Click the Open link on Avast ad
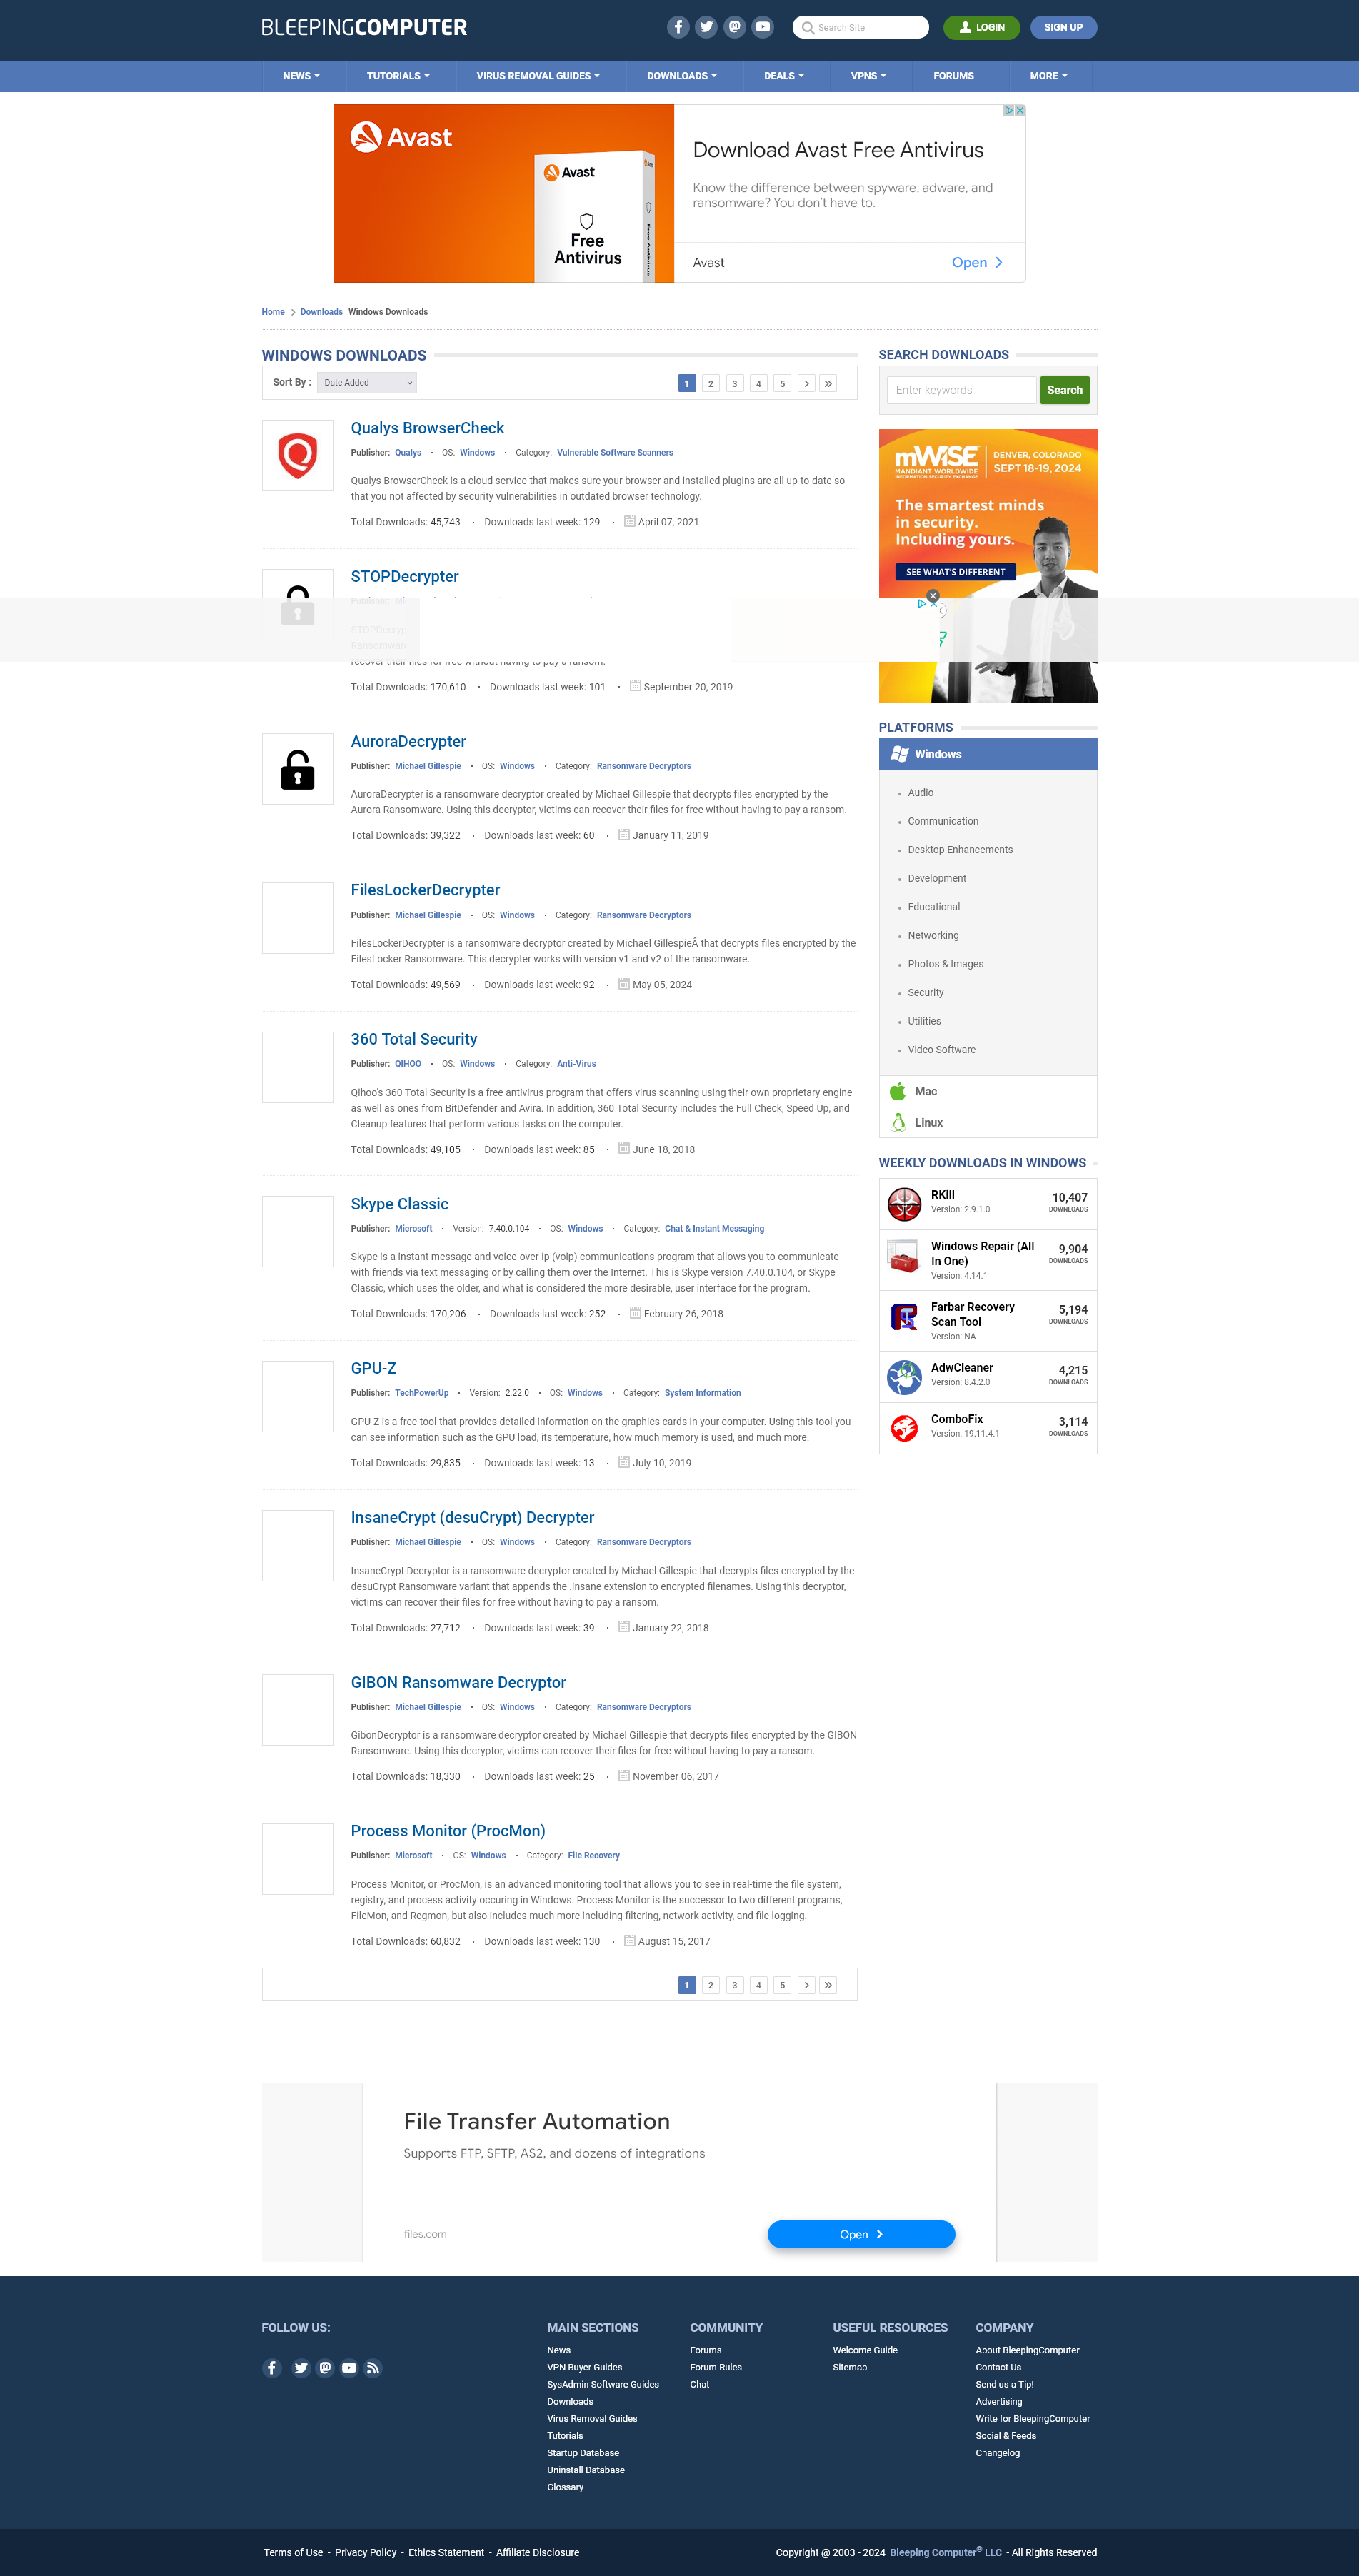This screenshot has height=2576, width=1359. coord(976,262)
